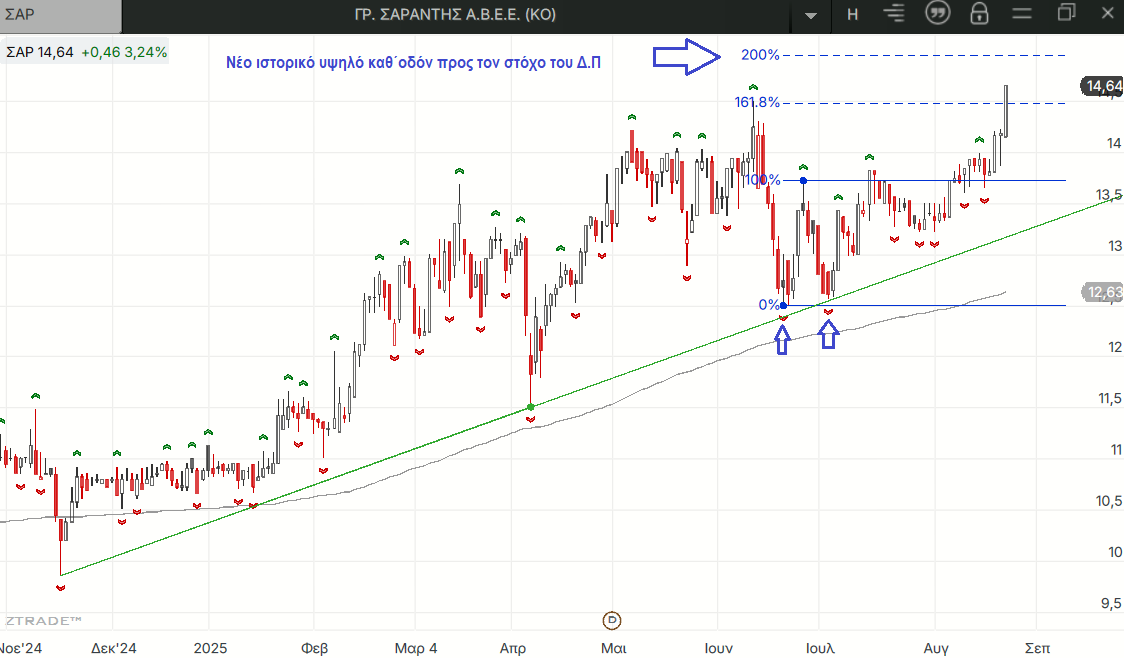Screen dimensions: 1124x658
Task: Click the 10,5 price axis label
Action: coord(1110,501)
